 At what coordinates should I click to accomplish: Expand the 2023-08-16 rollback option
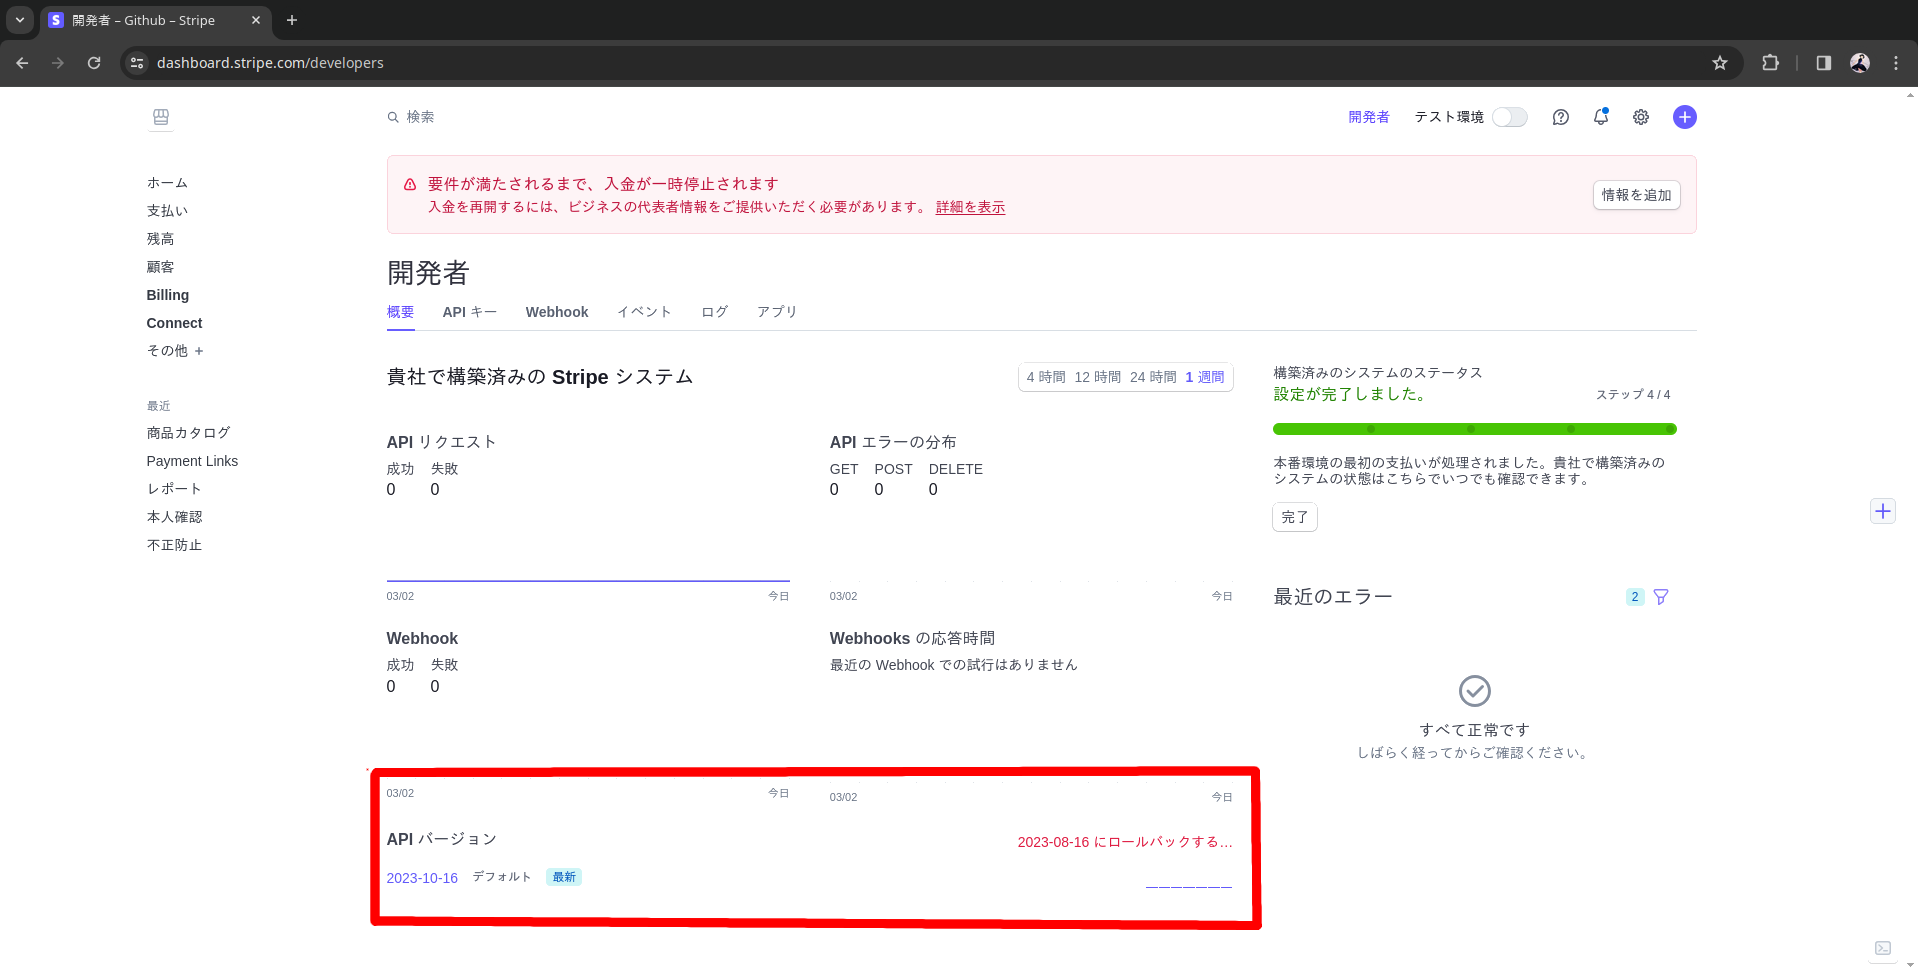(1124, 842)
